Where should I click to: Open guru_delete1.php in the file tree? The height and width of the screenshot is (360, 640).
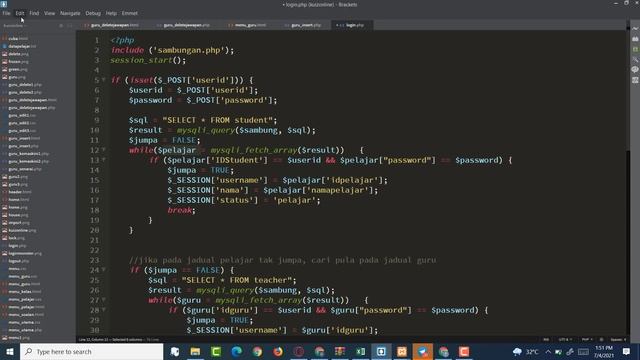tap(25, 84)
